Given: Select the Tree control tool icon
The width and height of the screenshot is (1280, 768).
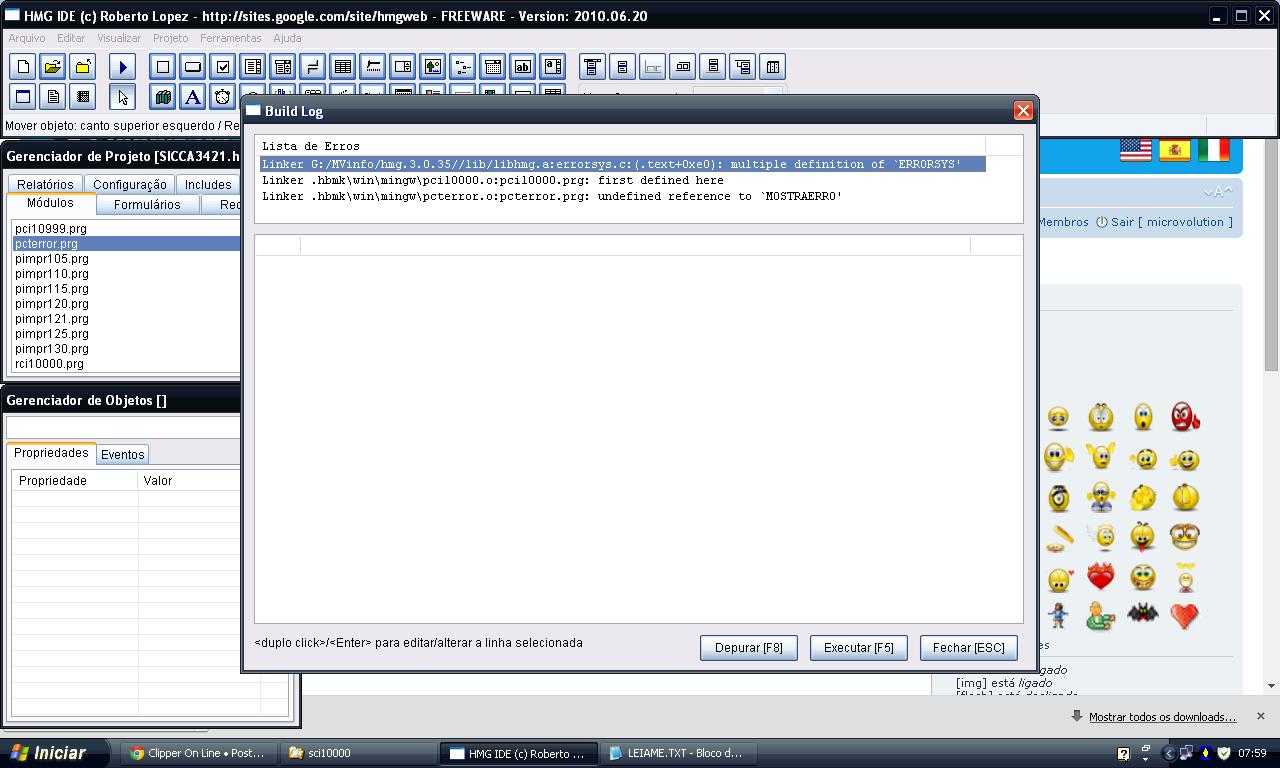Looking at the screenshot, I should [x=463, y=67].
